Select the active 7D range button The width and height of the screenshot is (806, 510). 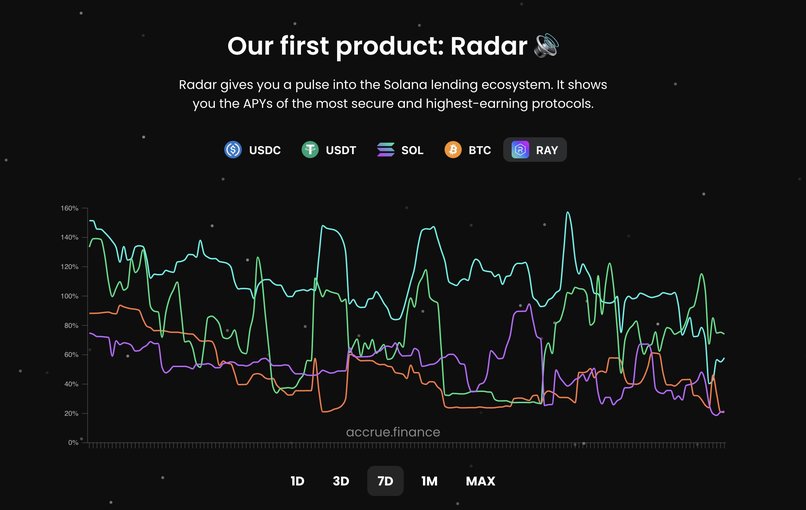pyautogui.click(x=386, y=481)
